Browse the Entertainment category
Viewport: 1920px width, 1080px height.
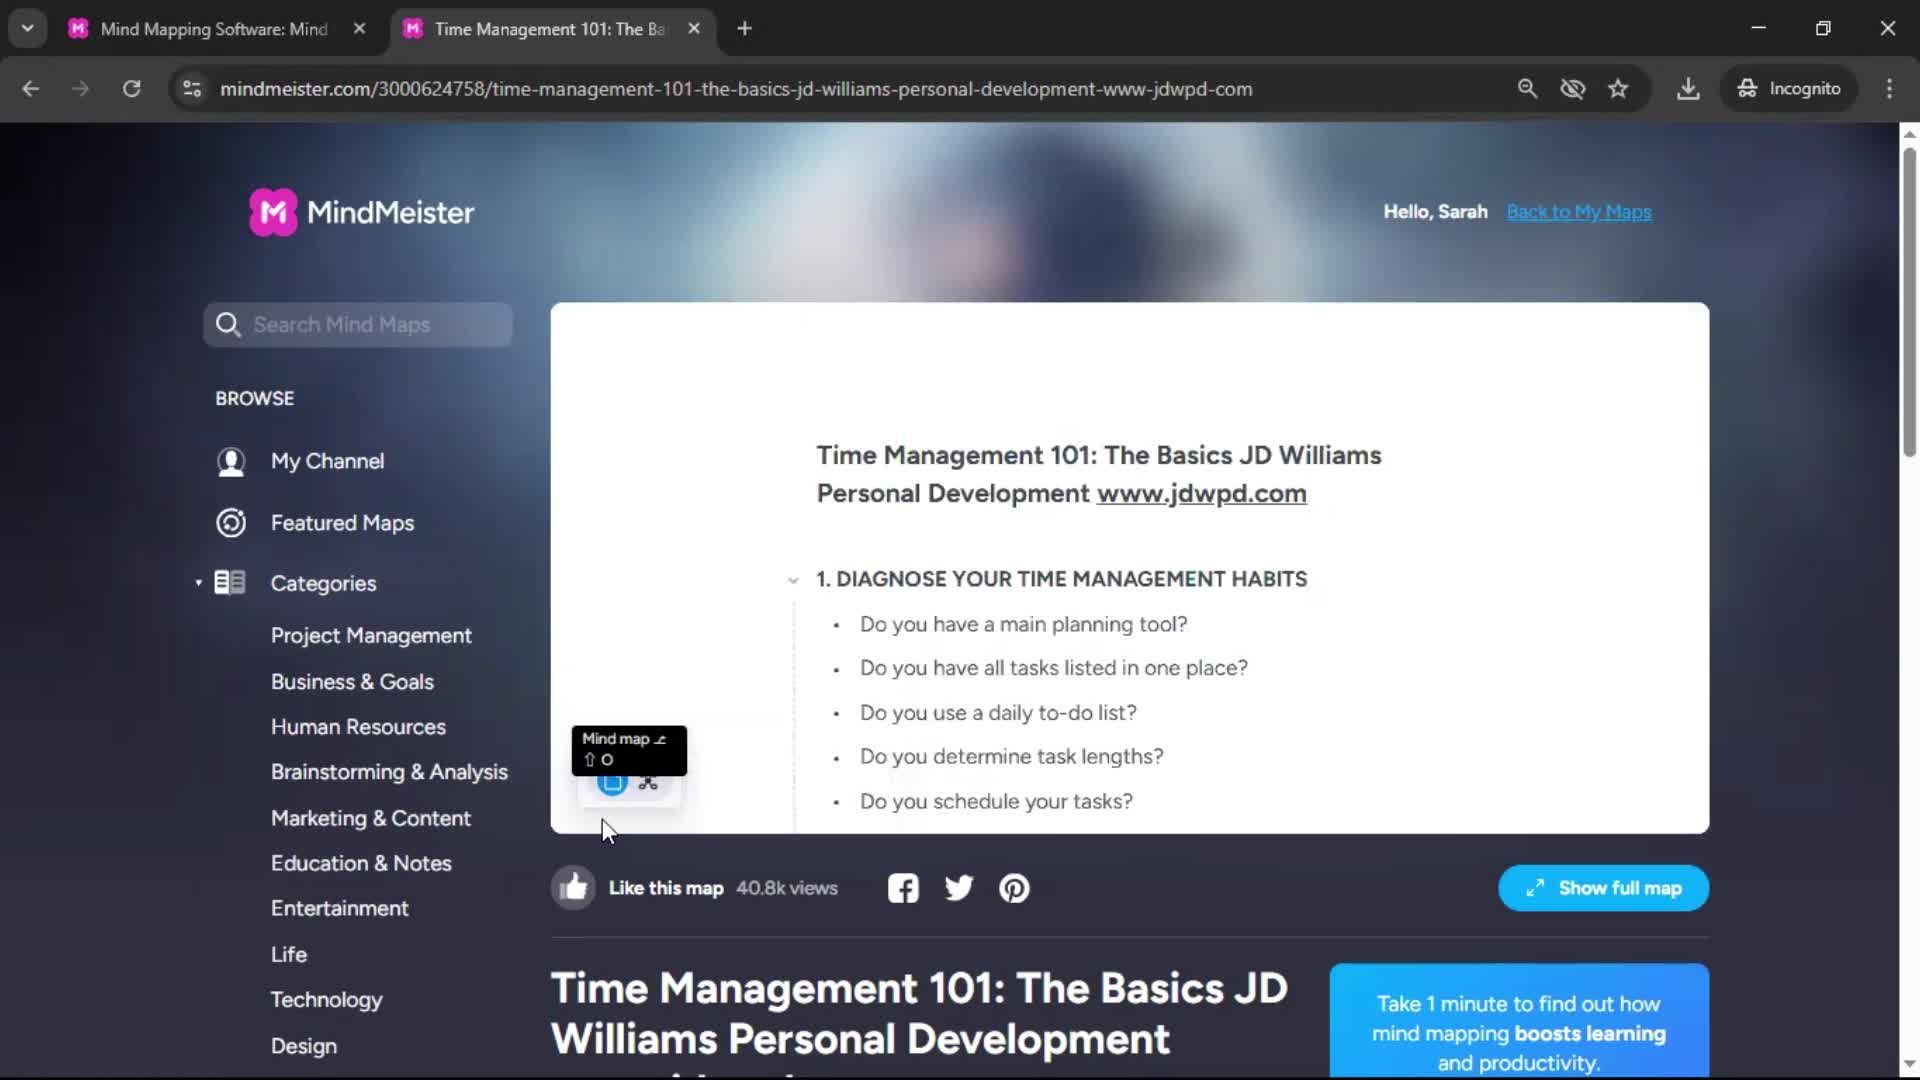pos(340,909)
